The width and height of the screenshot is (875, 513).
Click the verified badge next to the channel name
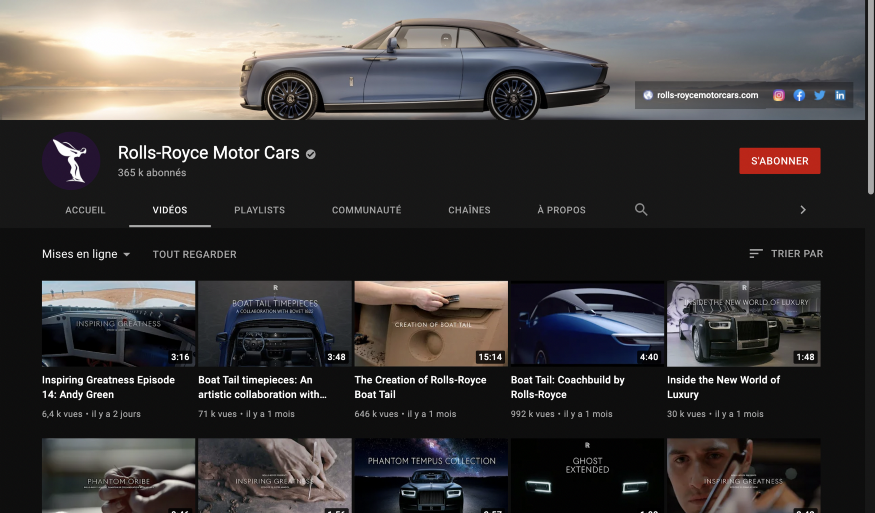pyautogui.click(x=311, y=154)
